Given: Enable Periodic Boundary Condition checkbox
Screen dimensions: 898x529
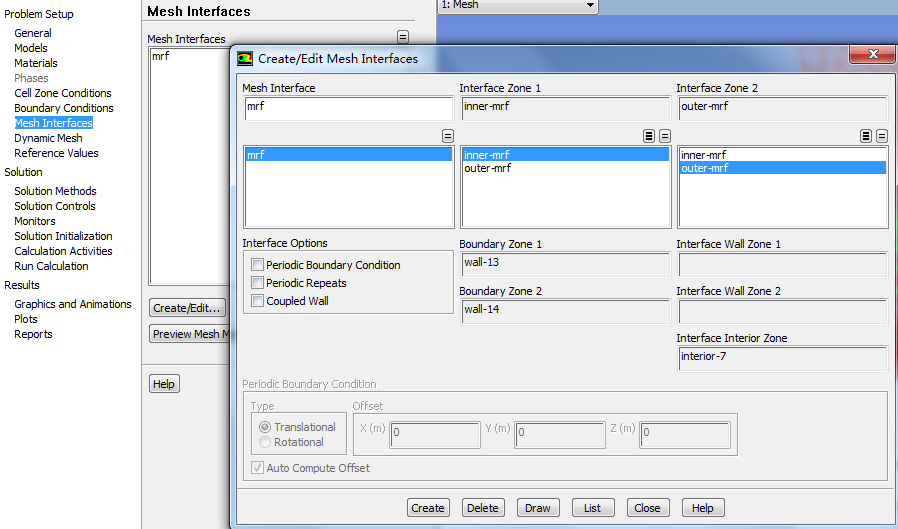Looking at the screenshot, I should pos(258,265).
